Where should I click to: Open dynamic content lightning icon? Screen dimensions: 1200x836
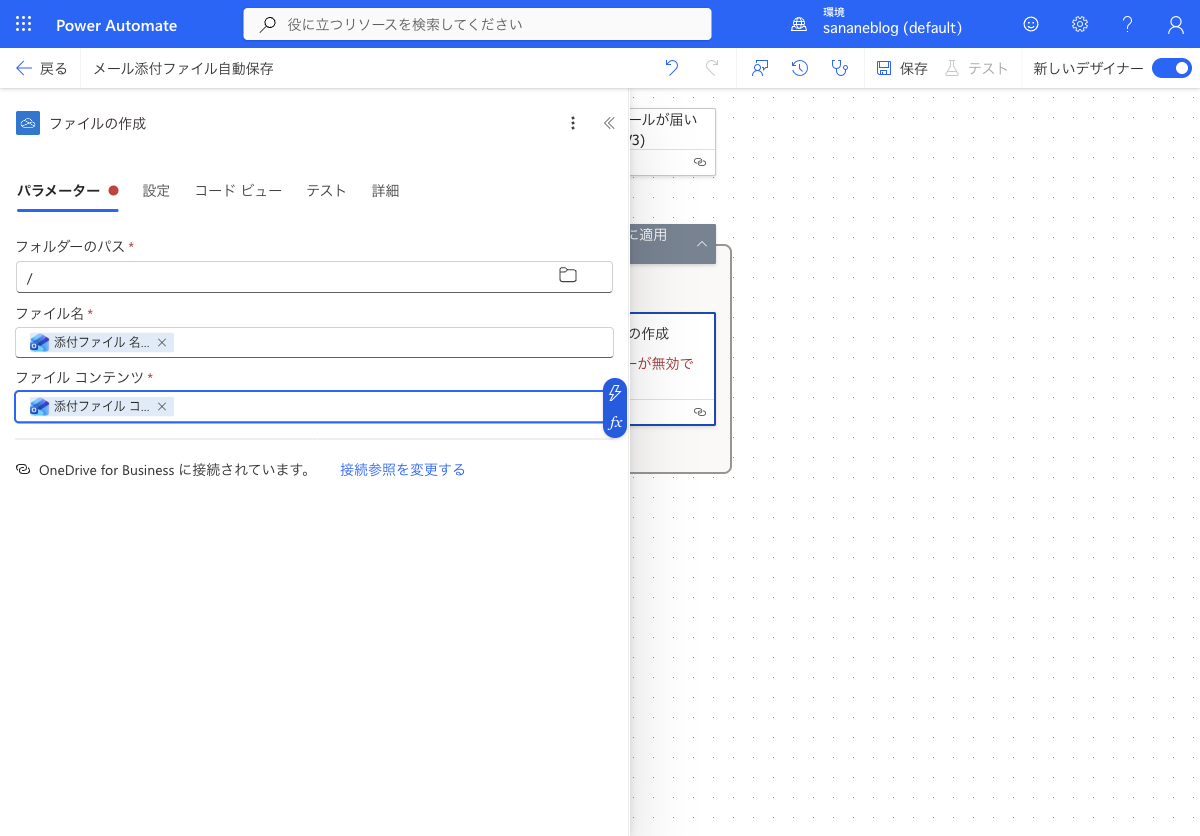tap(616, 393)
